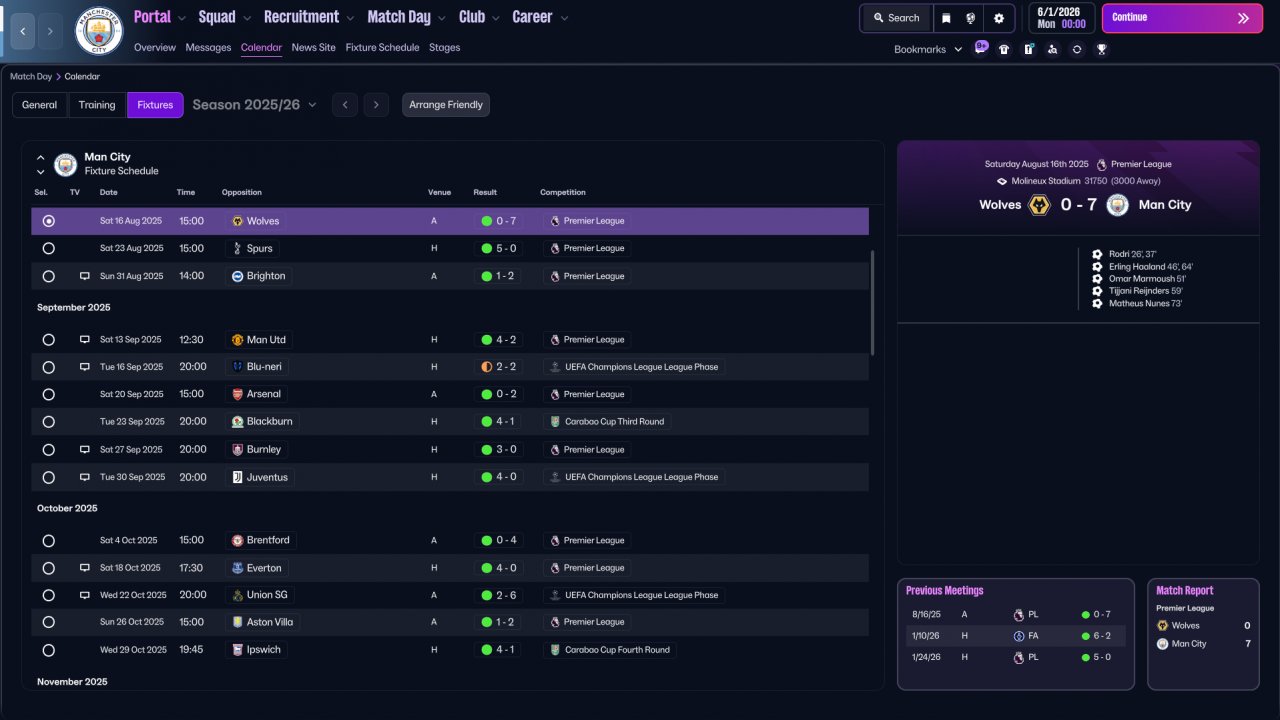Open the settings gear icon
The image size is (1280, 720).
point(999,18)
